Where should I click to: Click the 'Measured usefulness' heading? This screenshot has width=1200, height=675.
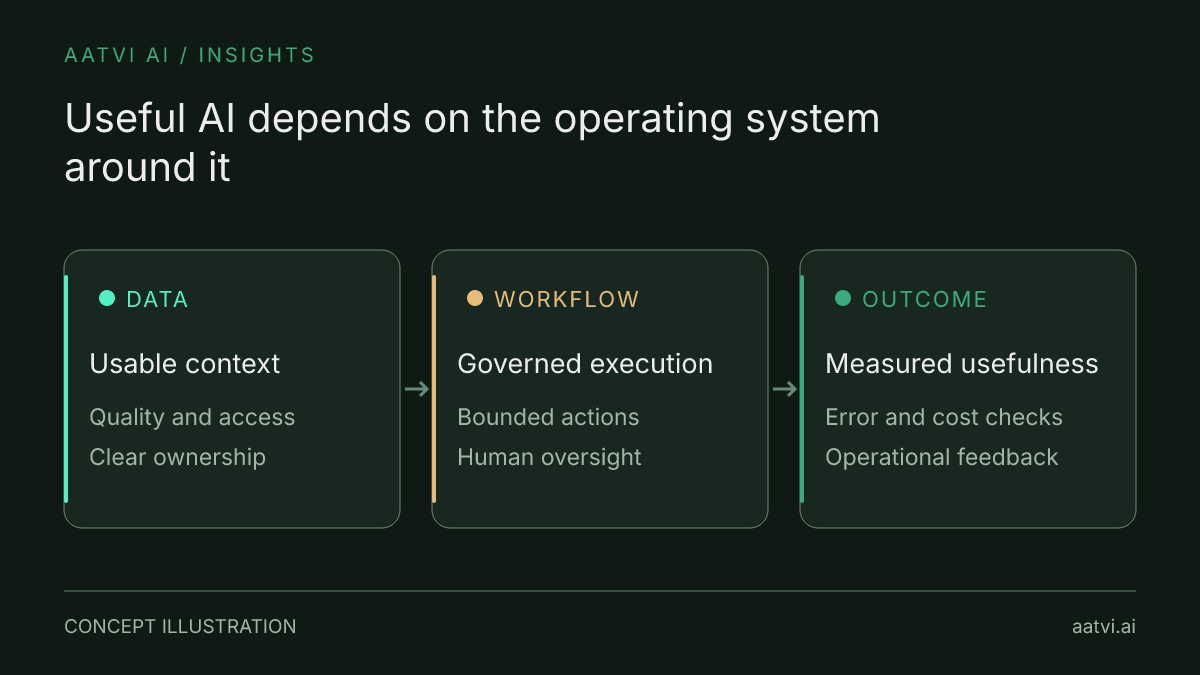(962, 363)
